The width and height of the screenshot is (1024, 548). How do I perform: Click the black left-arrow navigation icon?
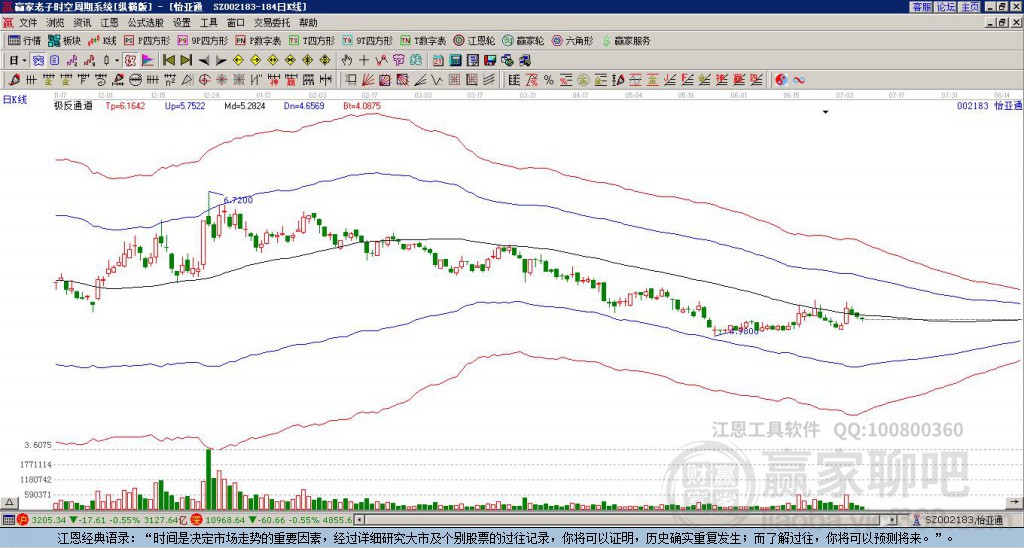click(204, 61)
